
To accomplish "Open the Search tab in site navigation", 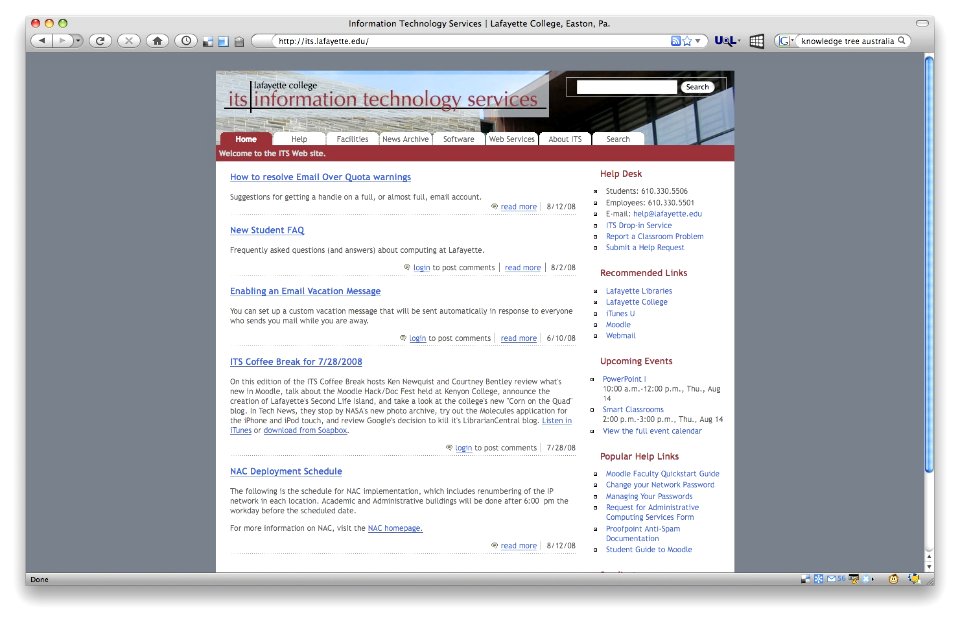I will (618, 139).
